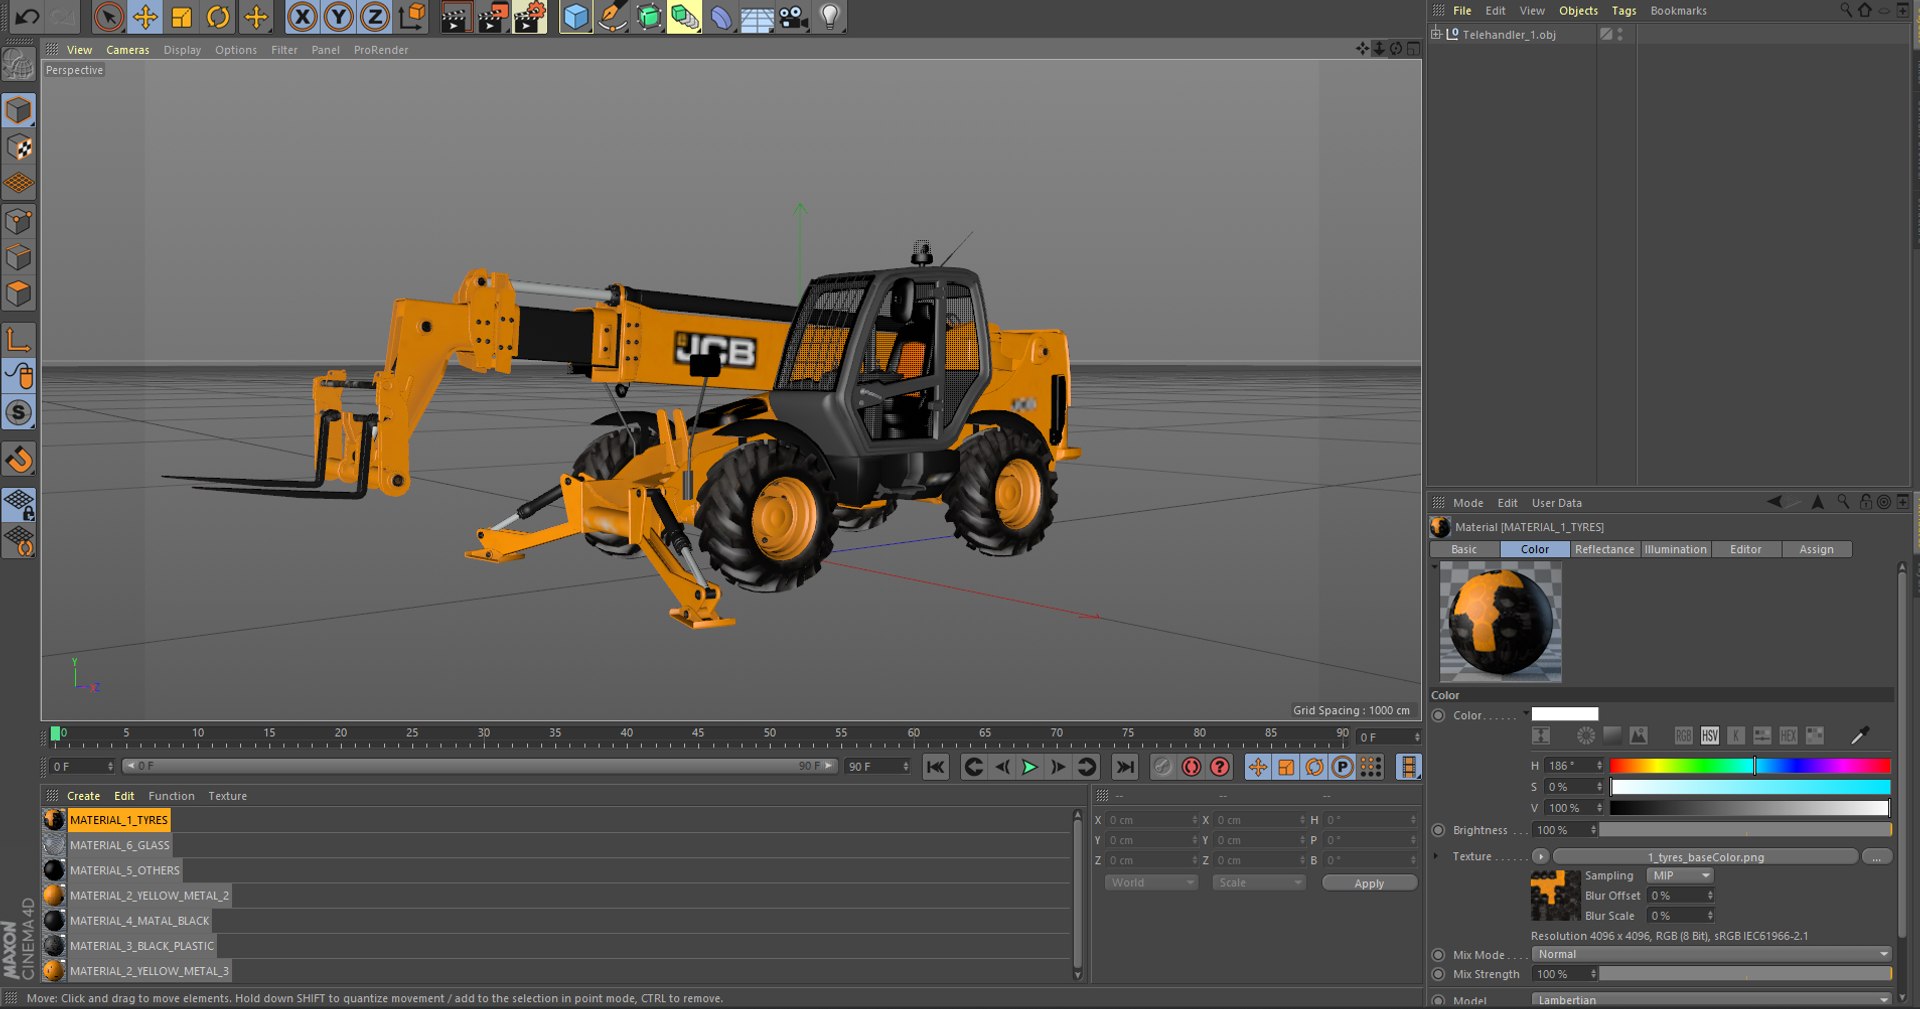Viewport: 1920px width, 1009px height.
Task: Add a Floor environment object
Action: [x=757, y=17]
